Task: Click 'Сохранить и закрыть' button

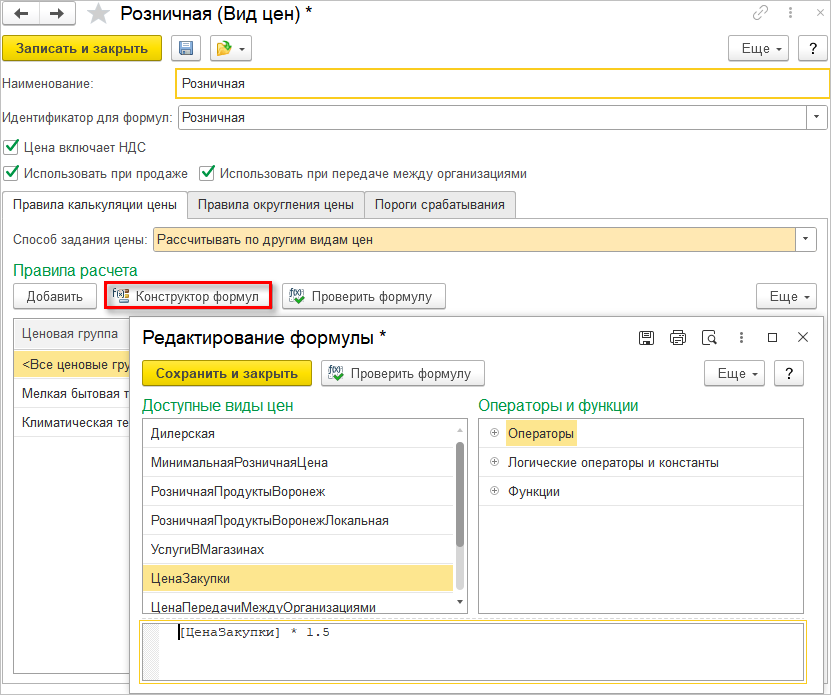Action: (227, 373)
